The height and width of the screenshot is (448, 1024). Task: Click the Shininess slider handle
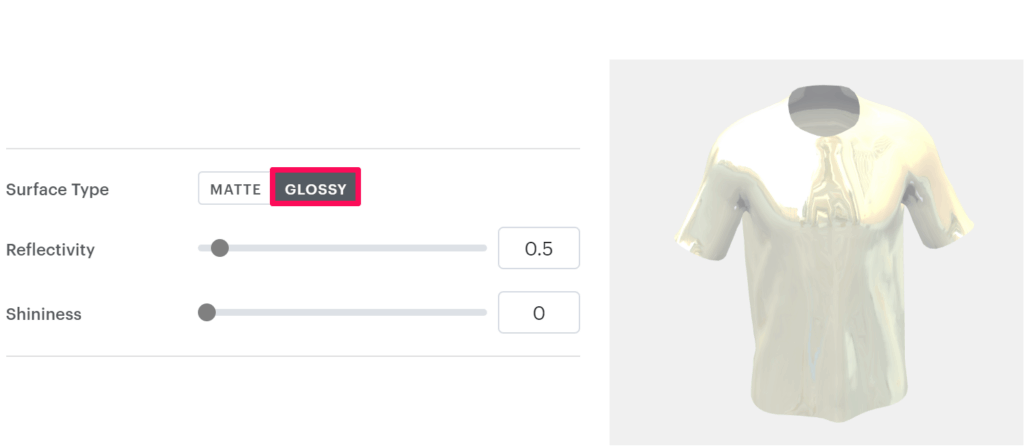207,313
